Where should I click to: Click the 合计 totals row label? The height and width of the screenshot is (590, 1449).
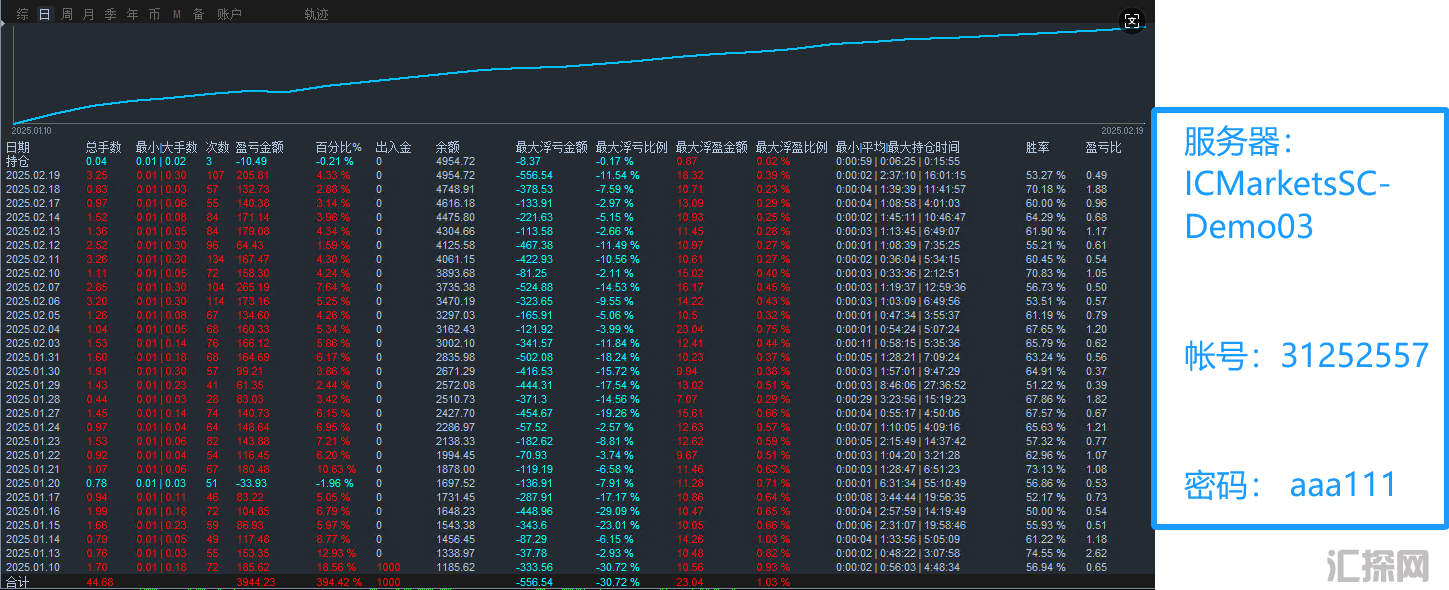(18, 582)
